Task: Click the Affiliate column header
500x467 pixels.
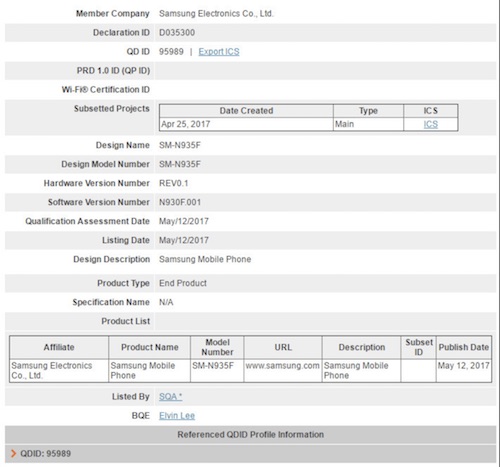Action: coord(59,347)
